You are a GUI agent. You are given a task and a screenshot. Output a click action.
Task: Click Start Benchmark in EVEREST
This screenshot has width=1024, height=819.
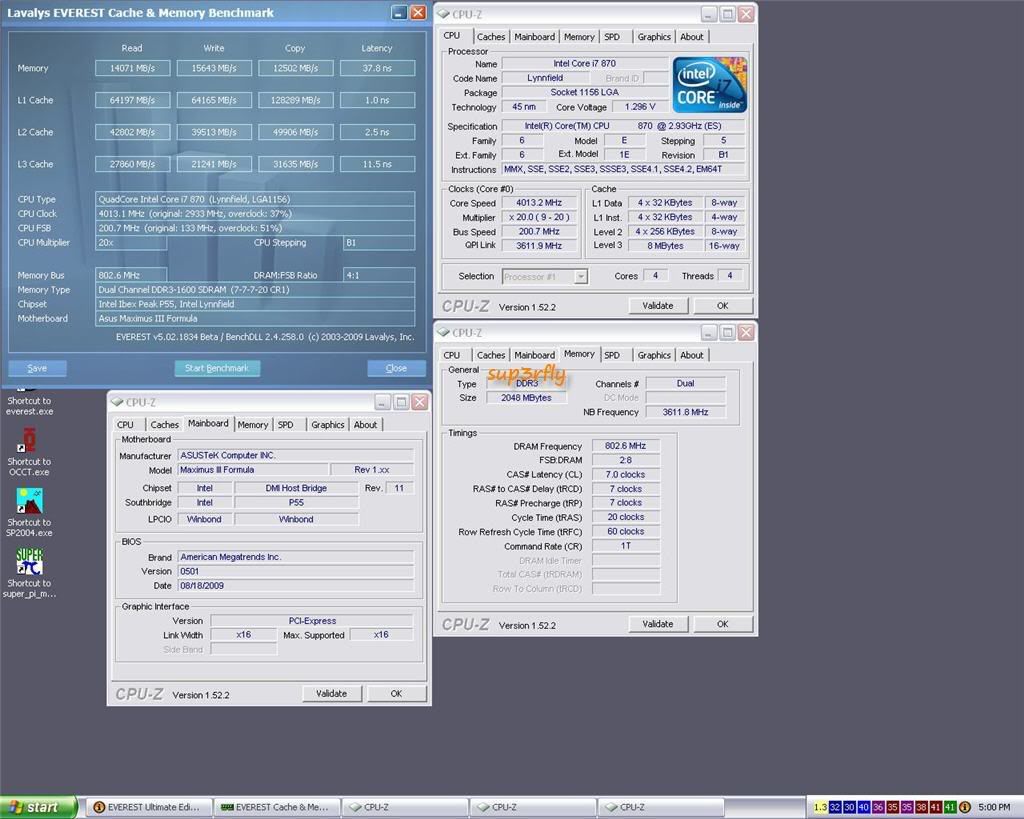(x=217, y=367)
